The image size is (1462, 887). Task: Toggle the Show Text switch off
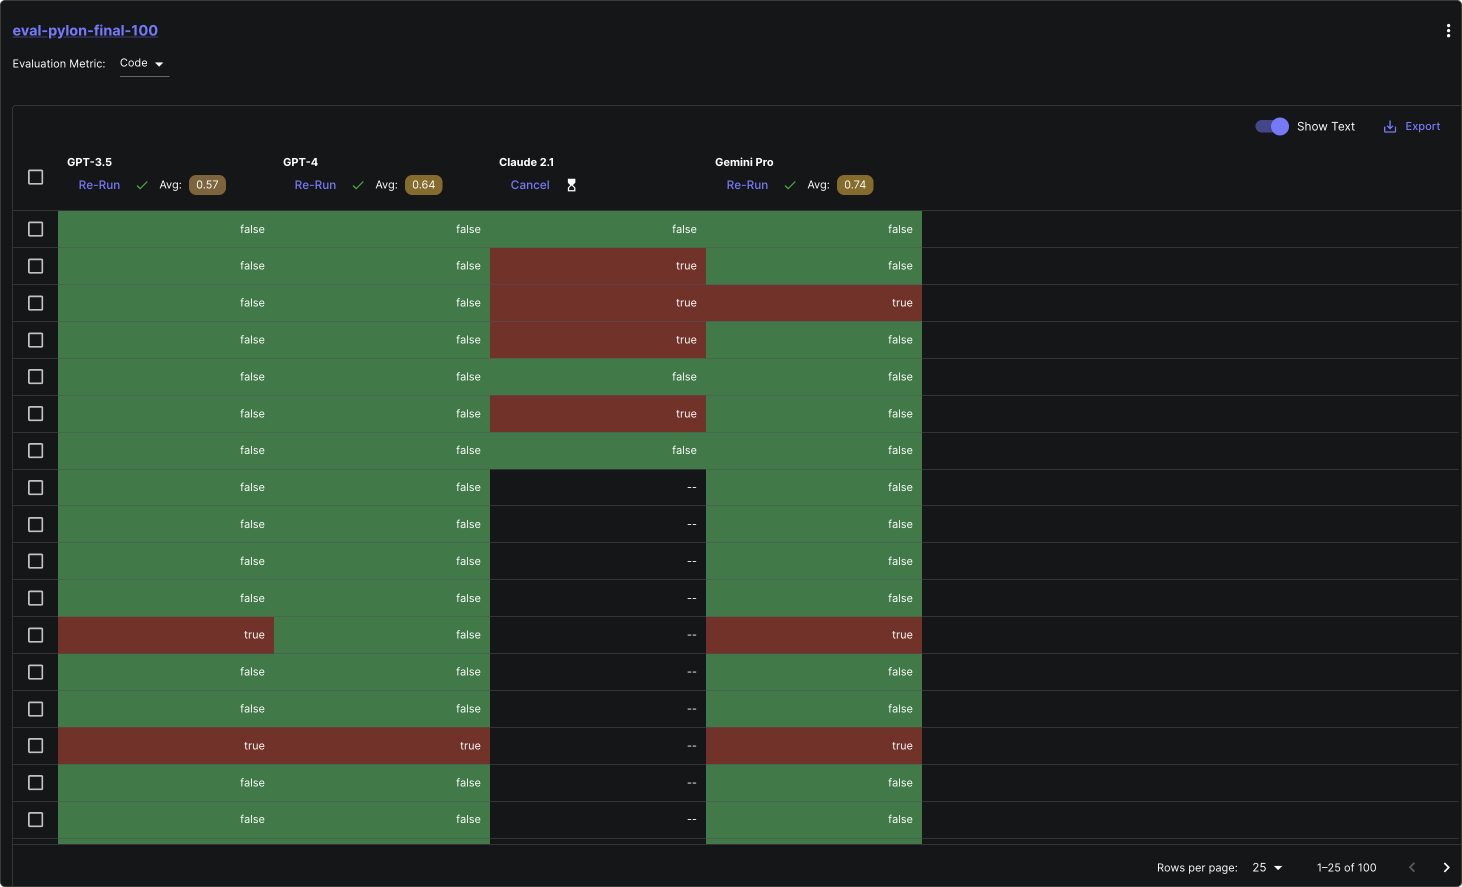tap(1271, 126)
